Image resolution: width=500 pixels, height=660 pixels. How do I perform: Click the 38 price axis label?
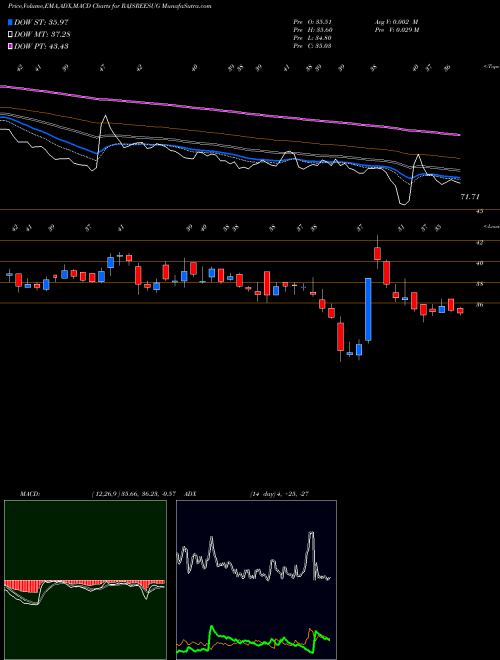[x=479, y=284]
